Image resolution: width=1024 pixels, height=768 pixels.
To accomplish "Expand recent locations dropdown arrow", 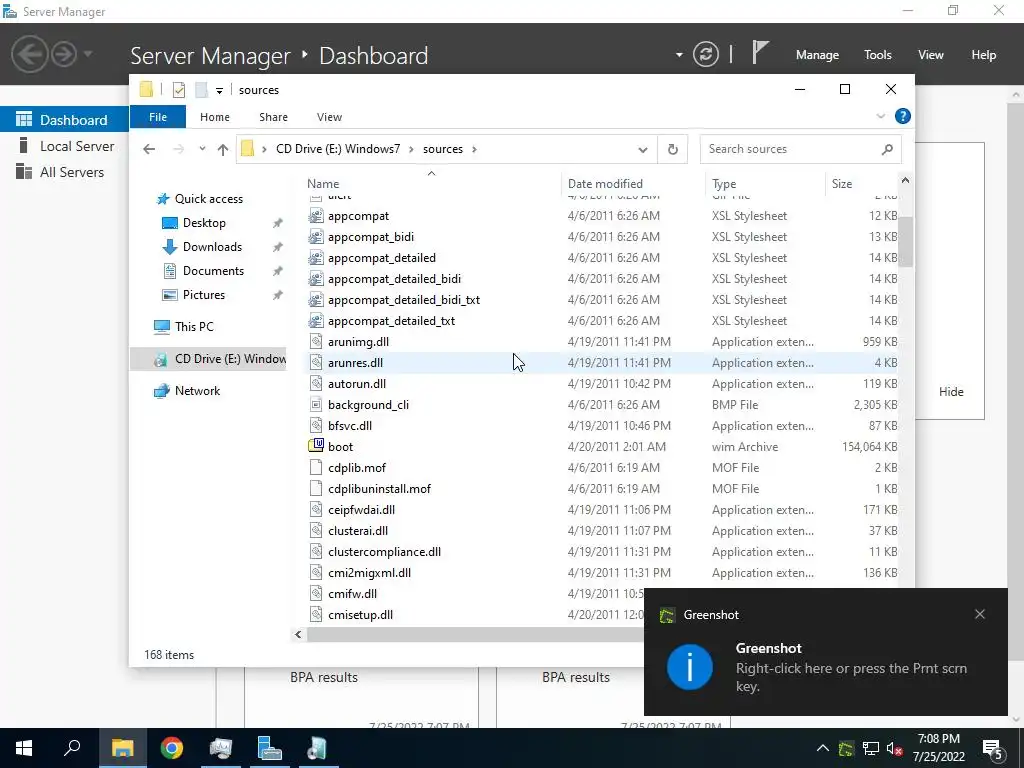I will tap(202, 149).
